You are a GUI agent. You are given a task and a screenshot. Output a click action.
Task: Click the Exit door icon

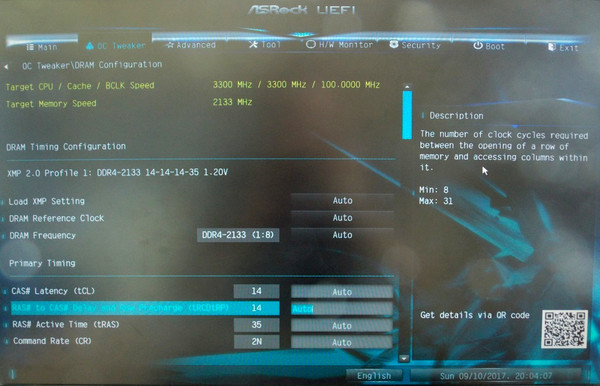point(551,47)
